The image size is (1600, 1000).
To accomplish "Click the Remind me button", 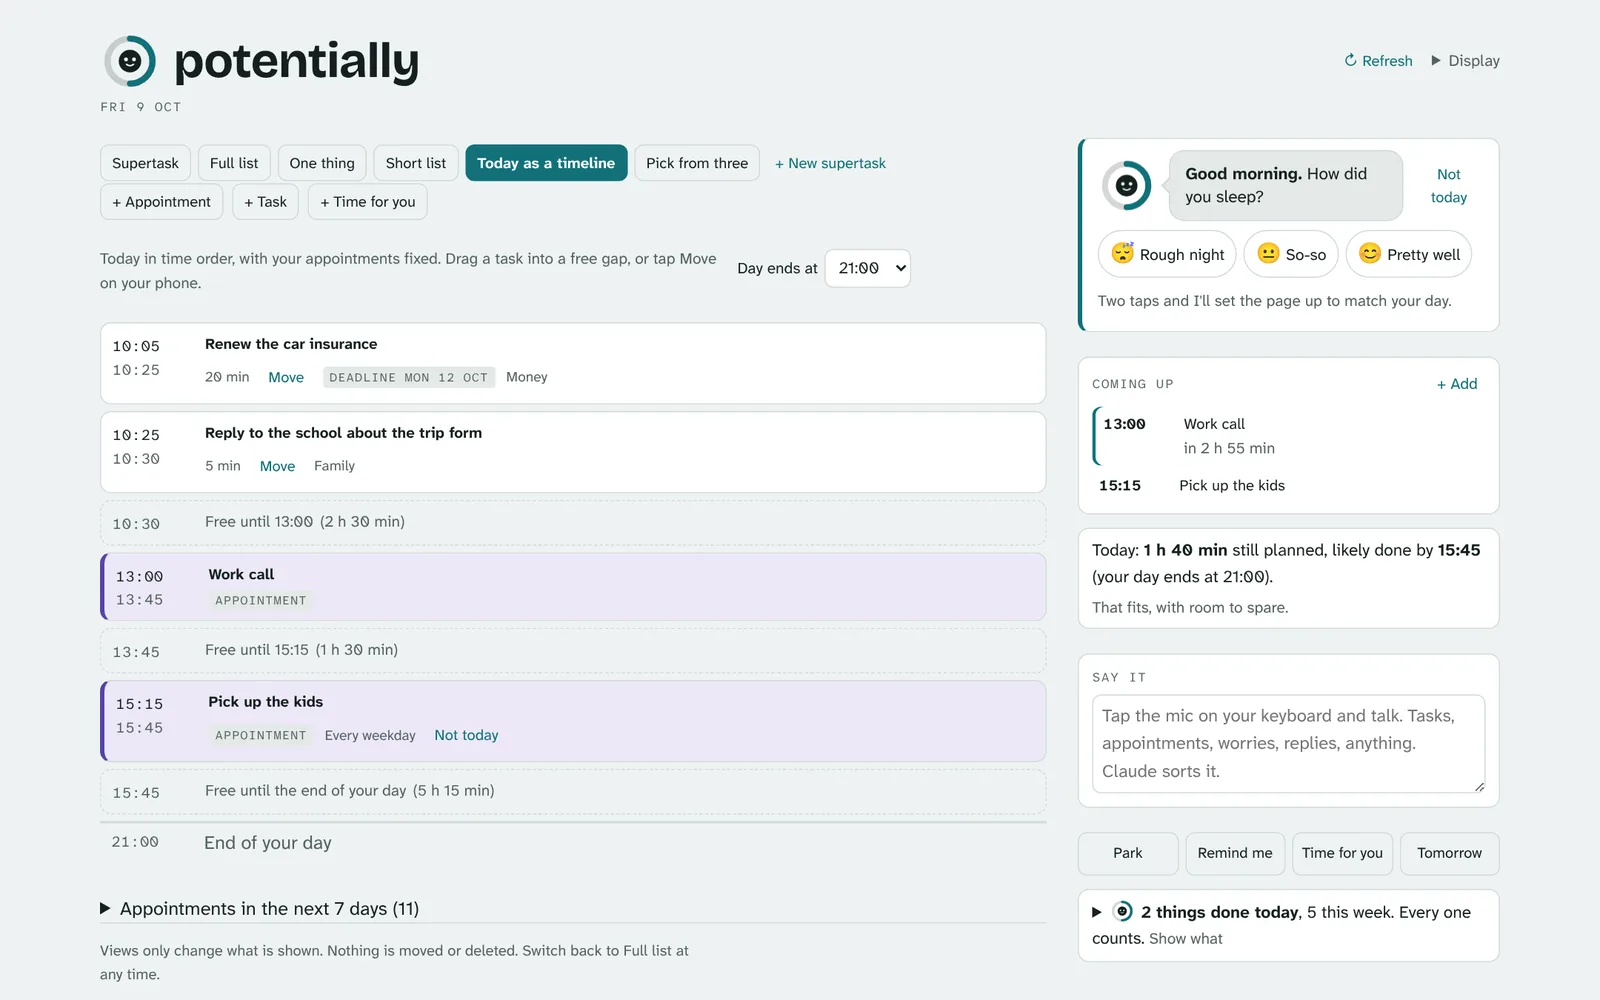I will coord(1235,853).
